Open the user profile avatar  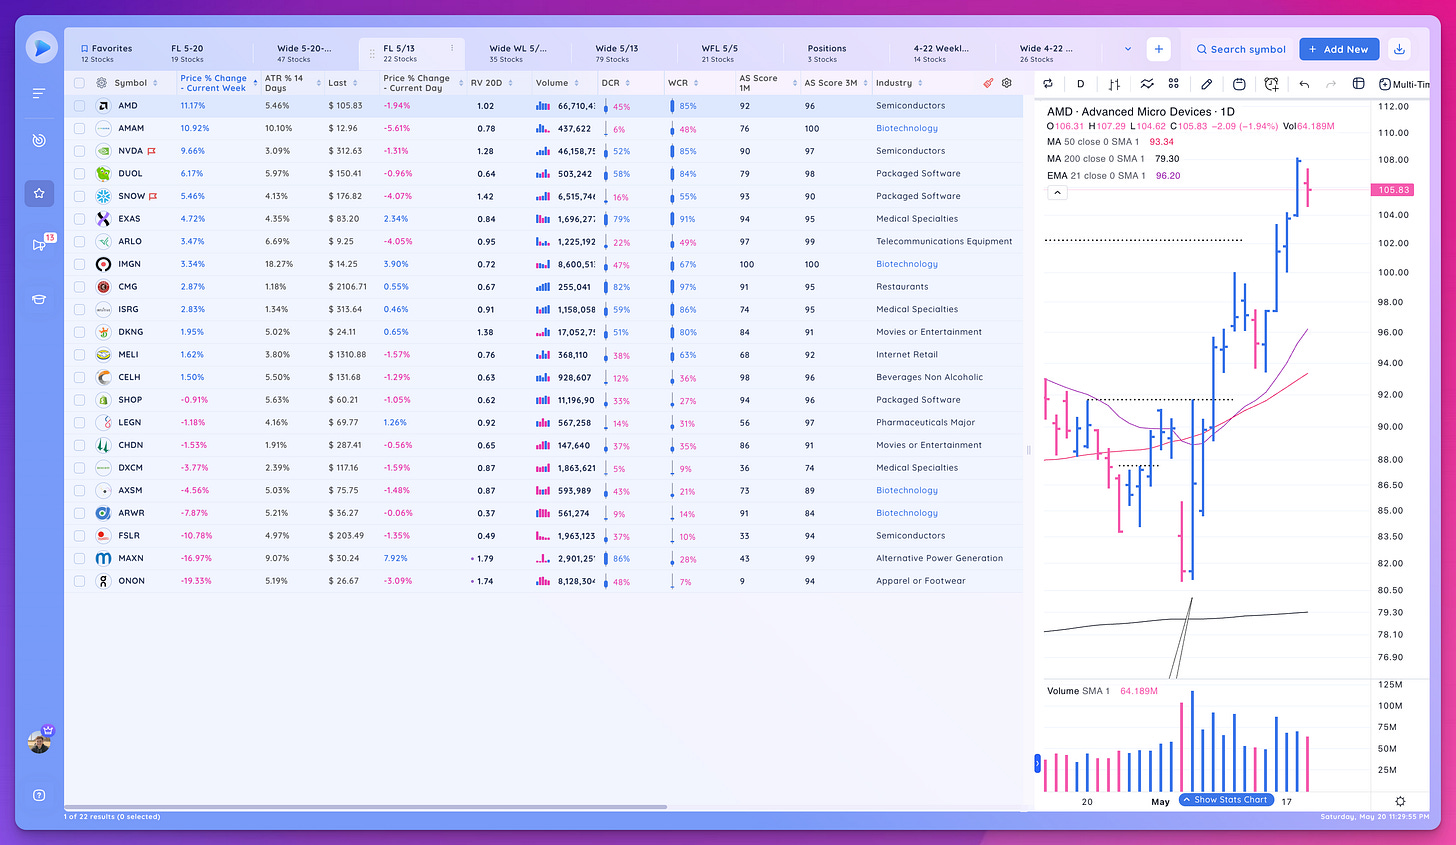(39, 741)
